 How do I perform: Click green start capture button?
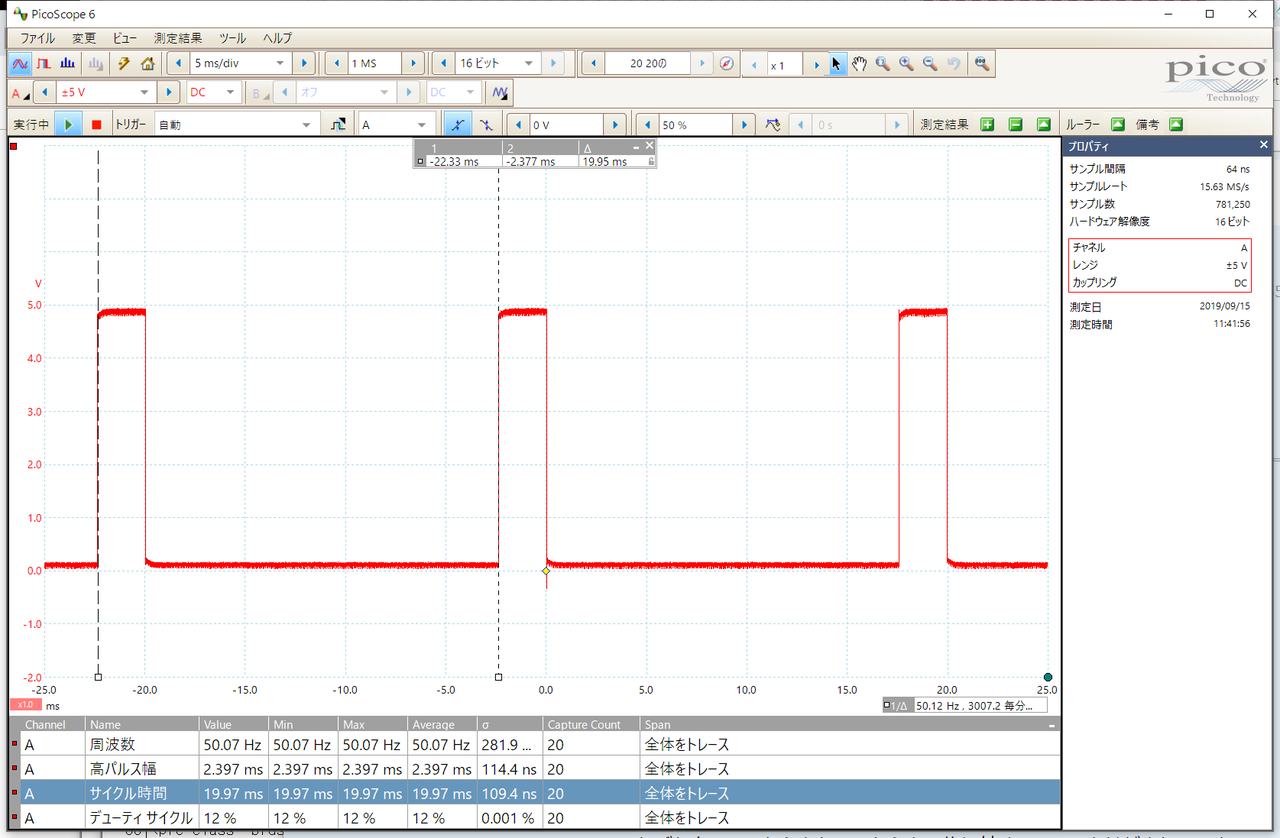[68, 125]
